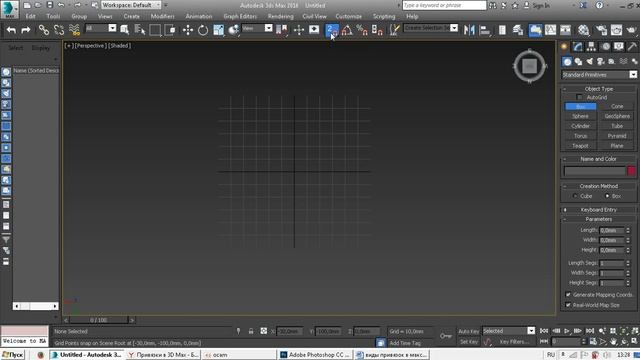640x360 pixels.
Task: Open the Utilities panel hammer tab
Action: coord(632,47)
